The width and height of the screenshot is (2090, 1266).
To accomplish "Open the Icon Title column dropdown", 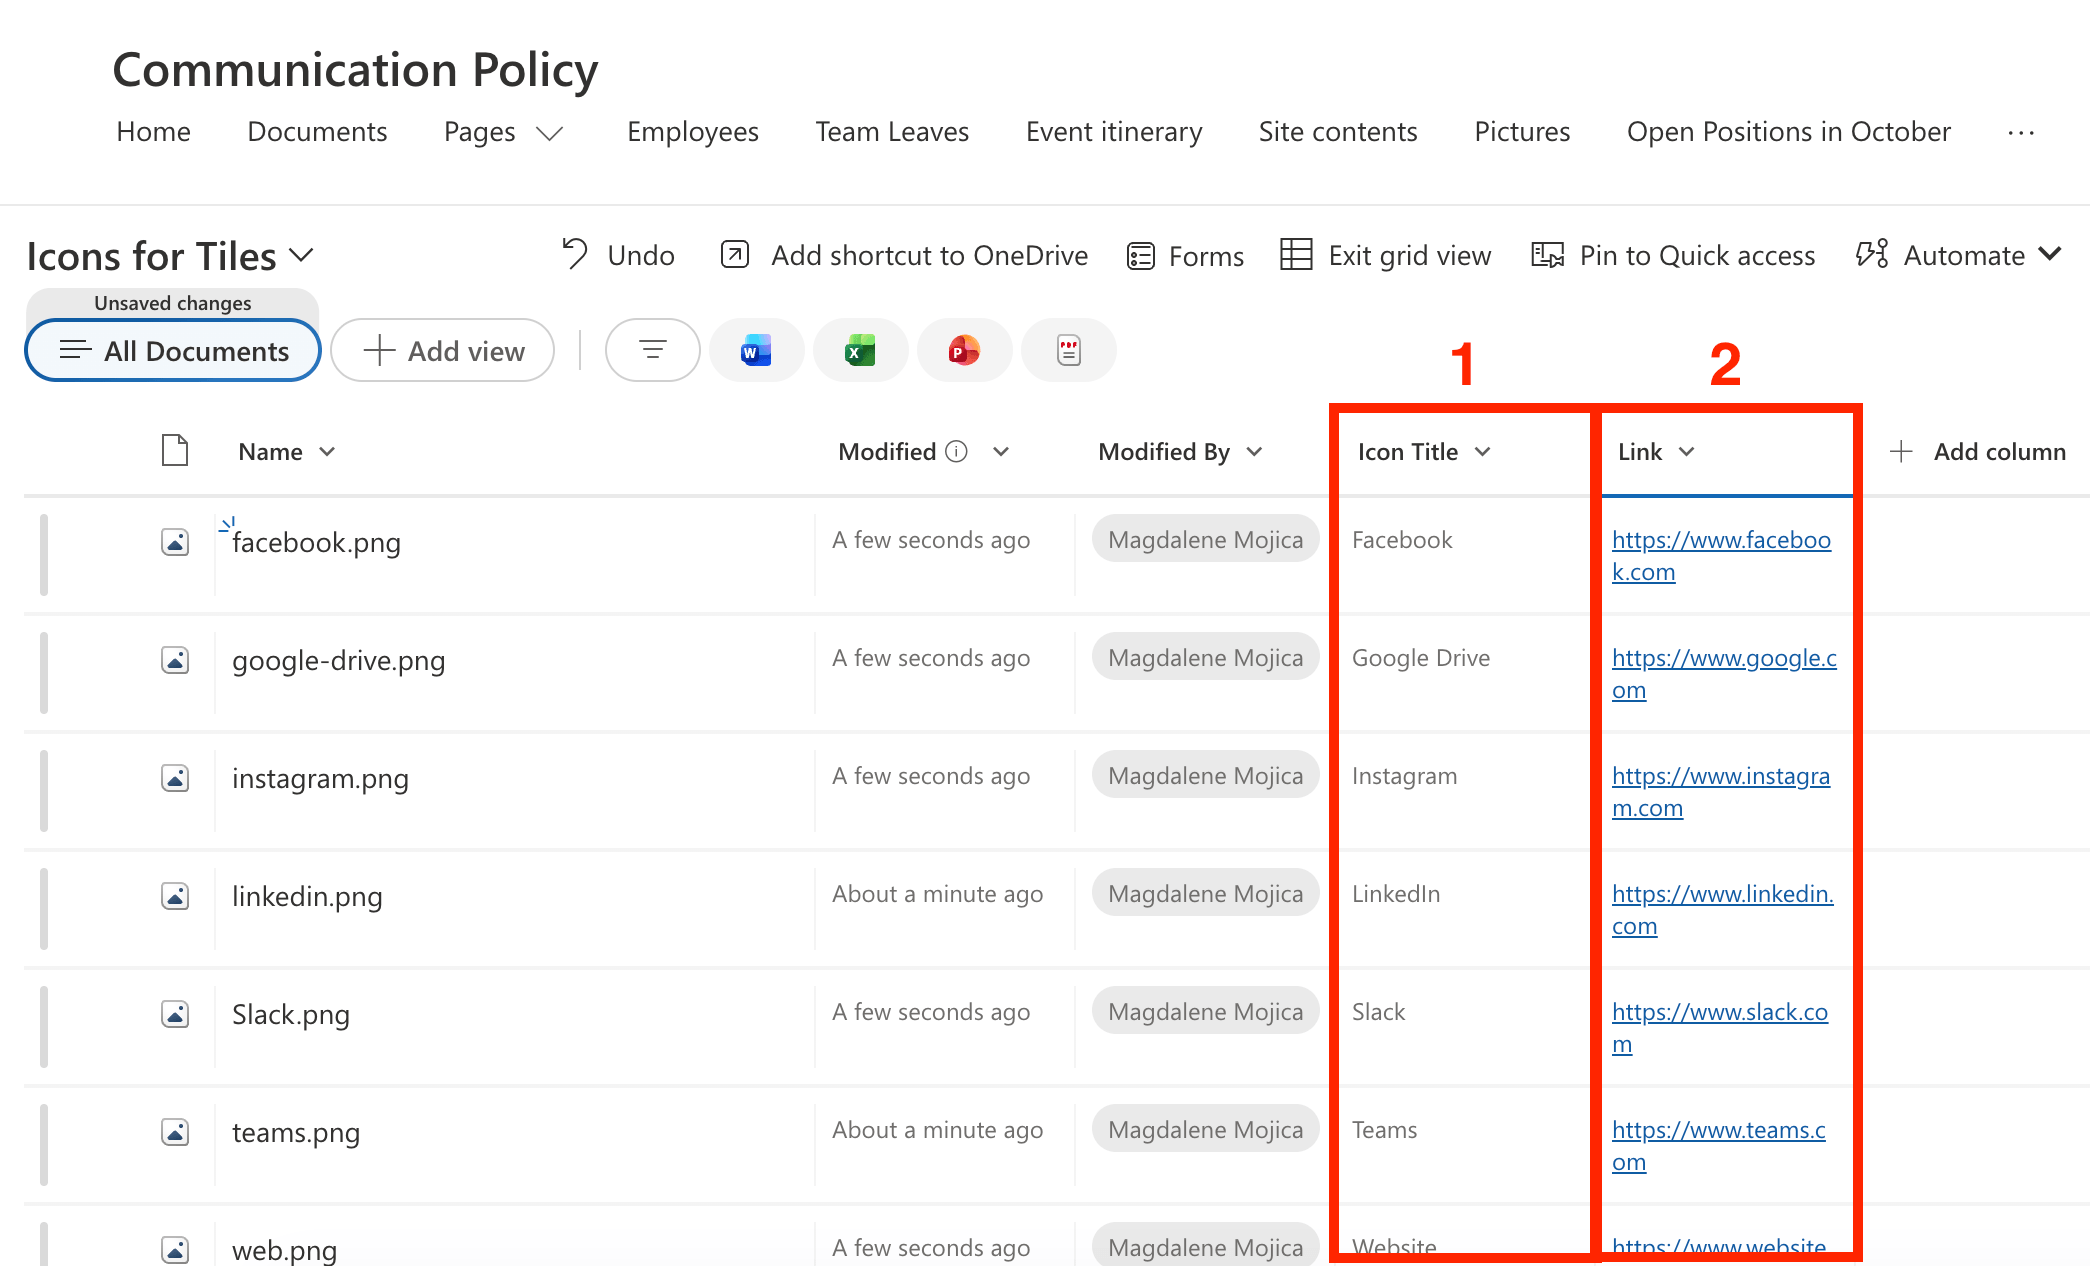I will [1483, 452].
